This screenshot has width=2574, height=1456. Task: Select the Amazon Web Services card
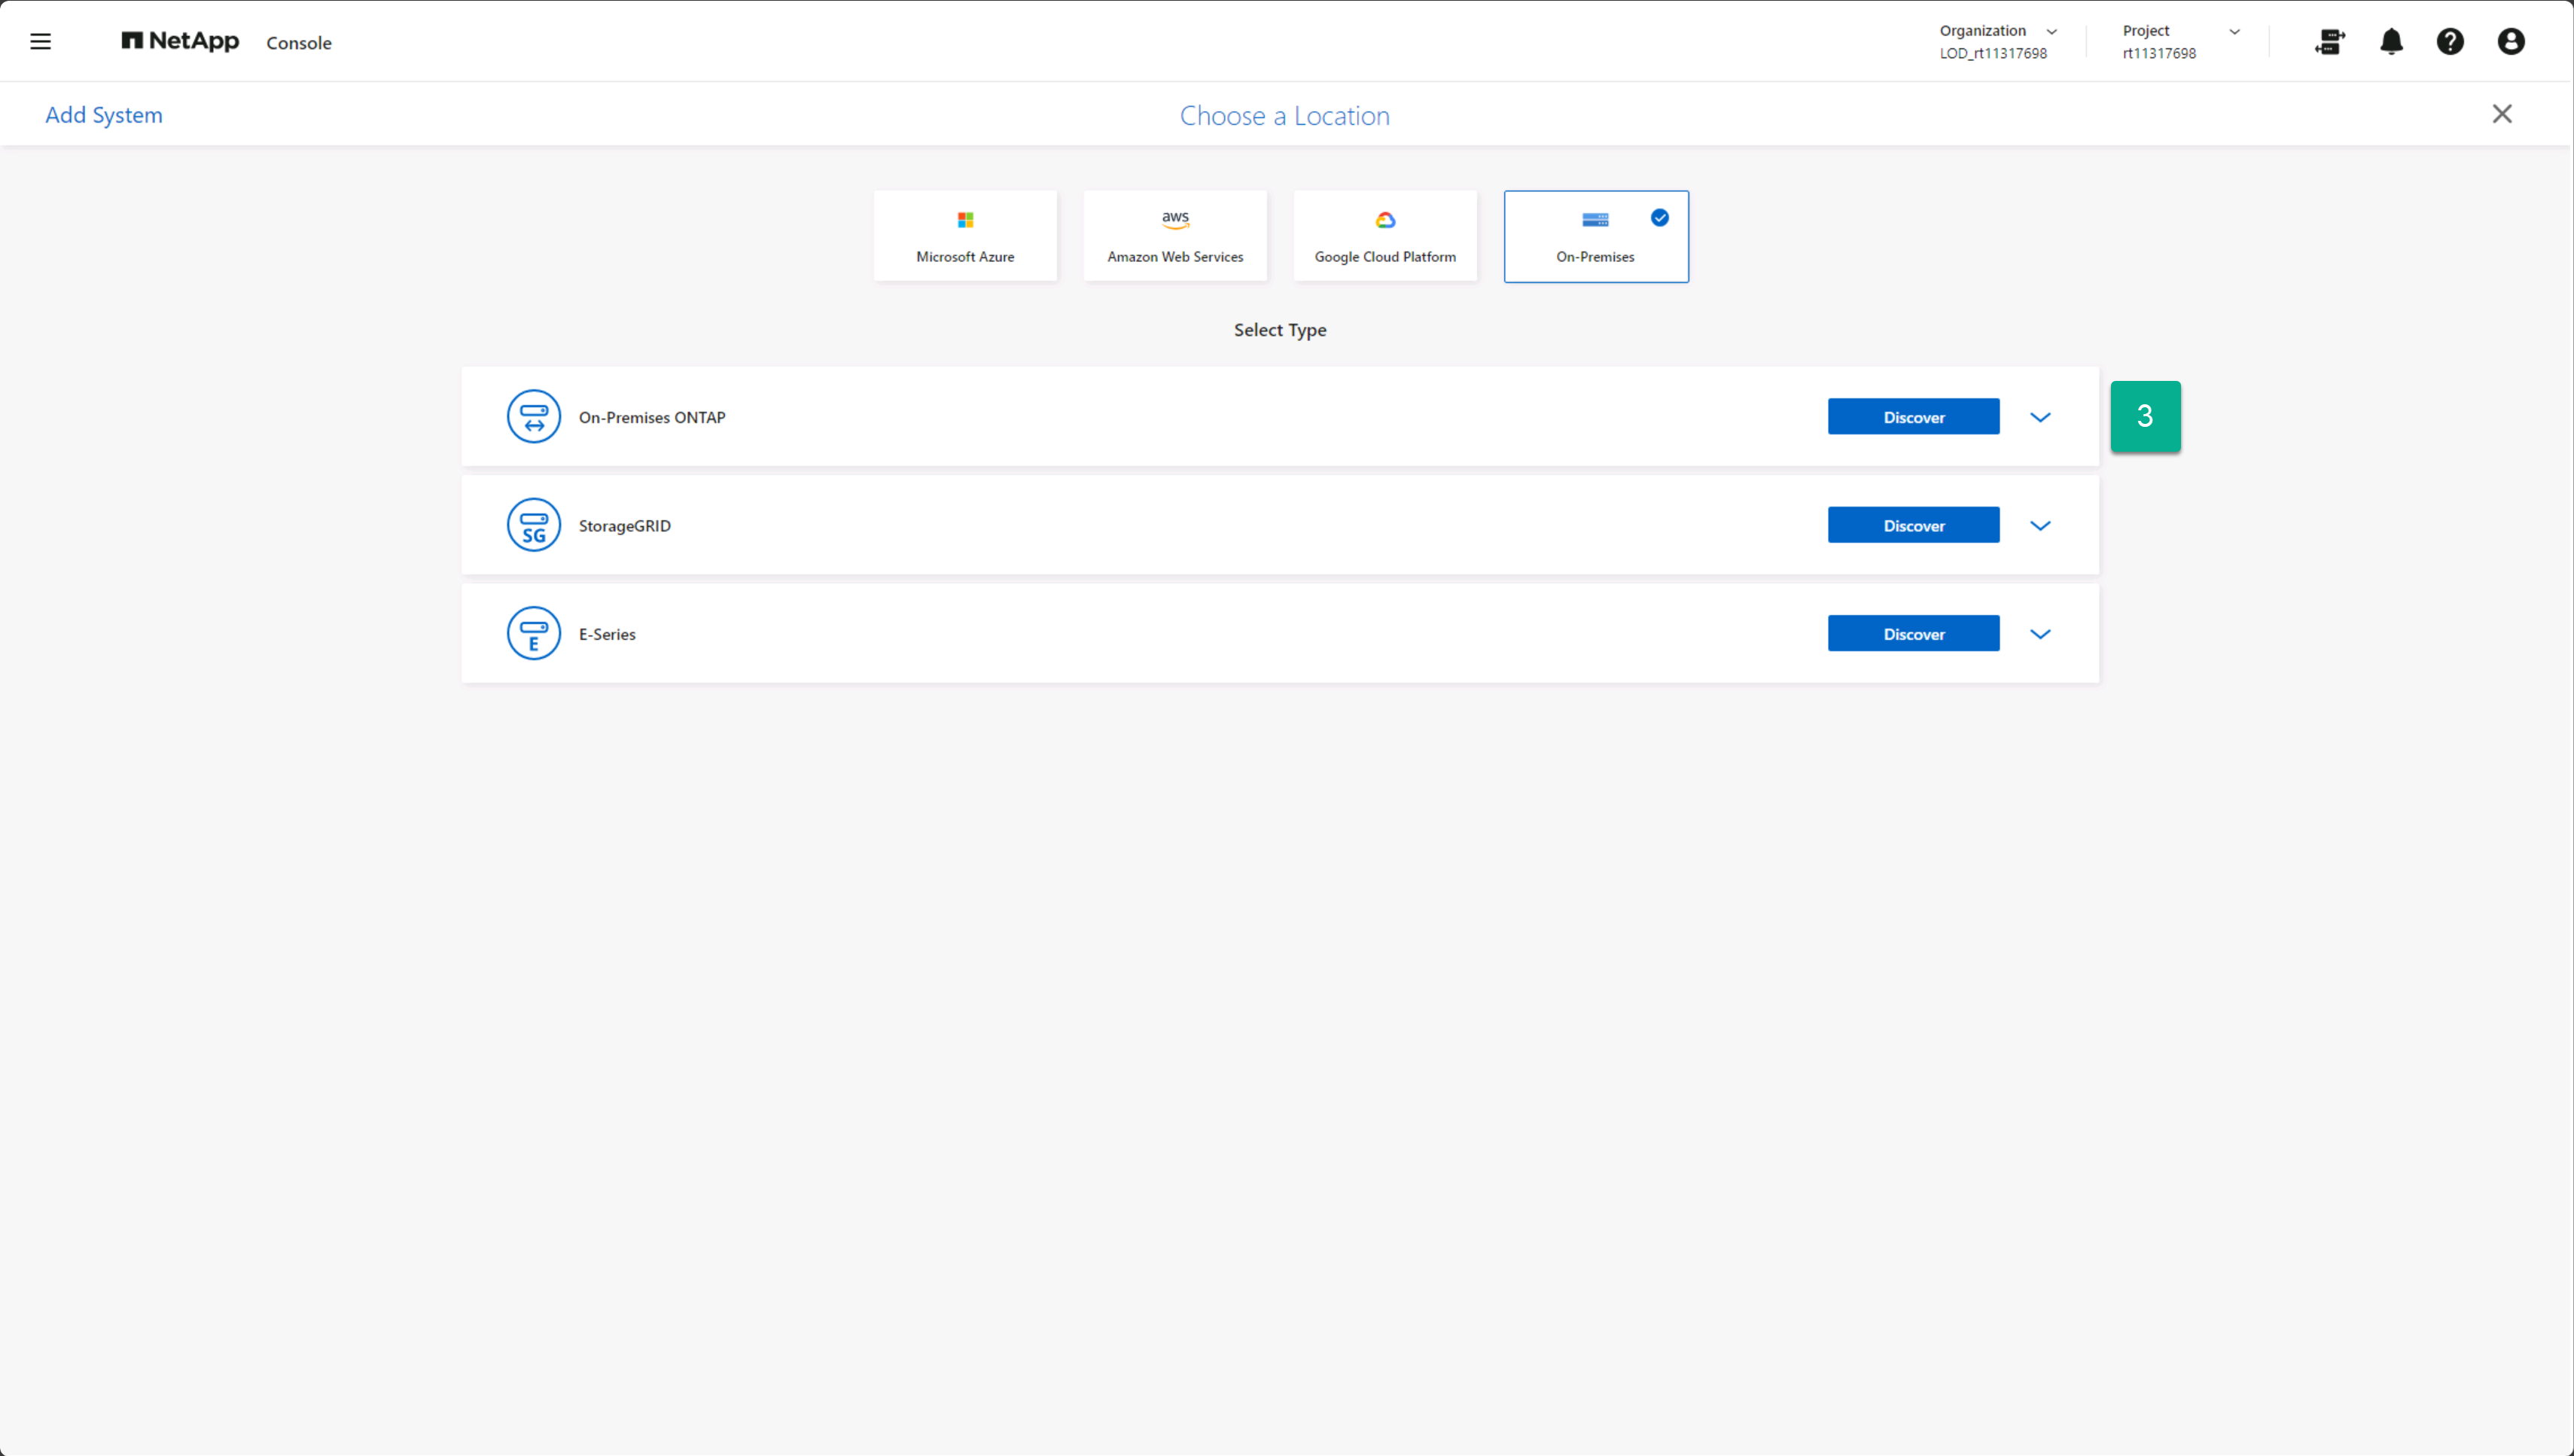(1175, 237)
